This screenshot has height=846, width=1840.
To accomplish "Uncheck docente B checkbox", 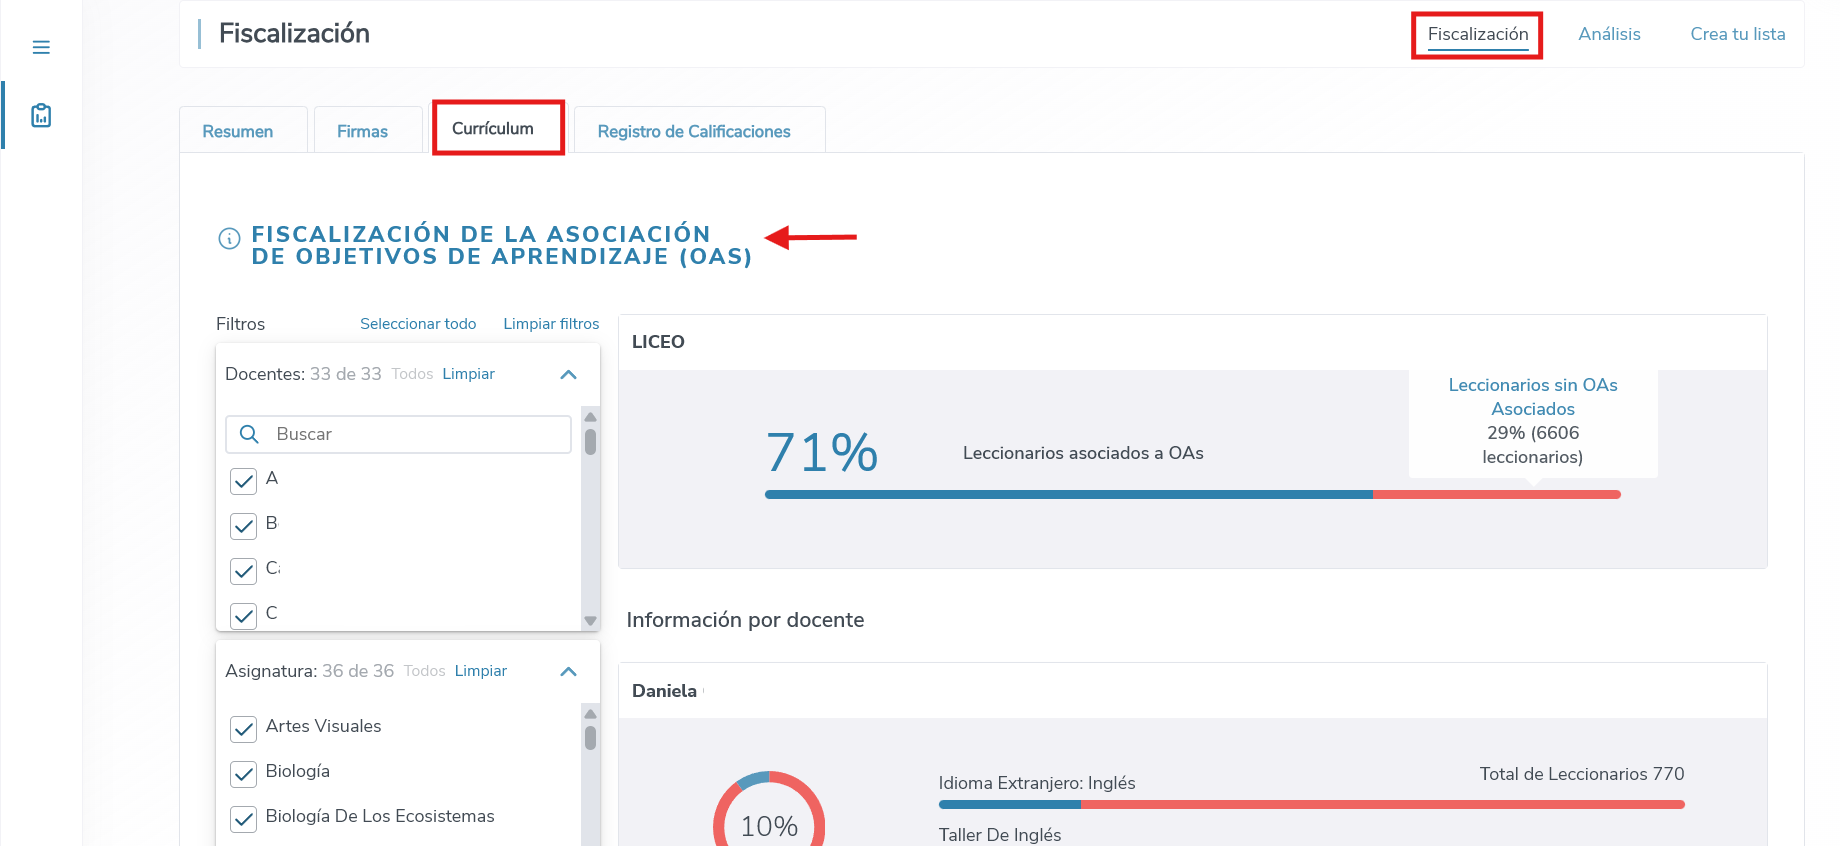I will [x=244, y=526].
